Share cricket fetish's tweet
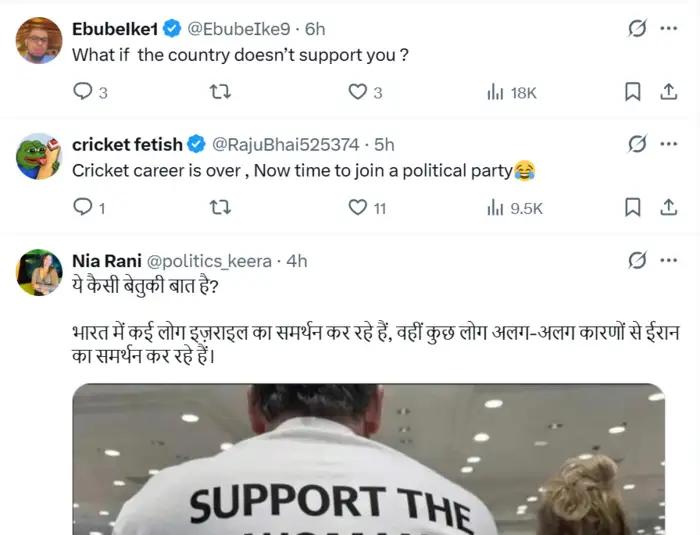Screen dimensions: 700x535 pyautogui.click(x=668, y=207)
